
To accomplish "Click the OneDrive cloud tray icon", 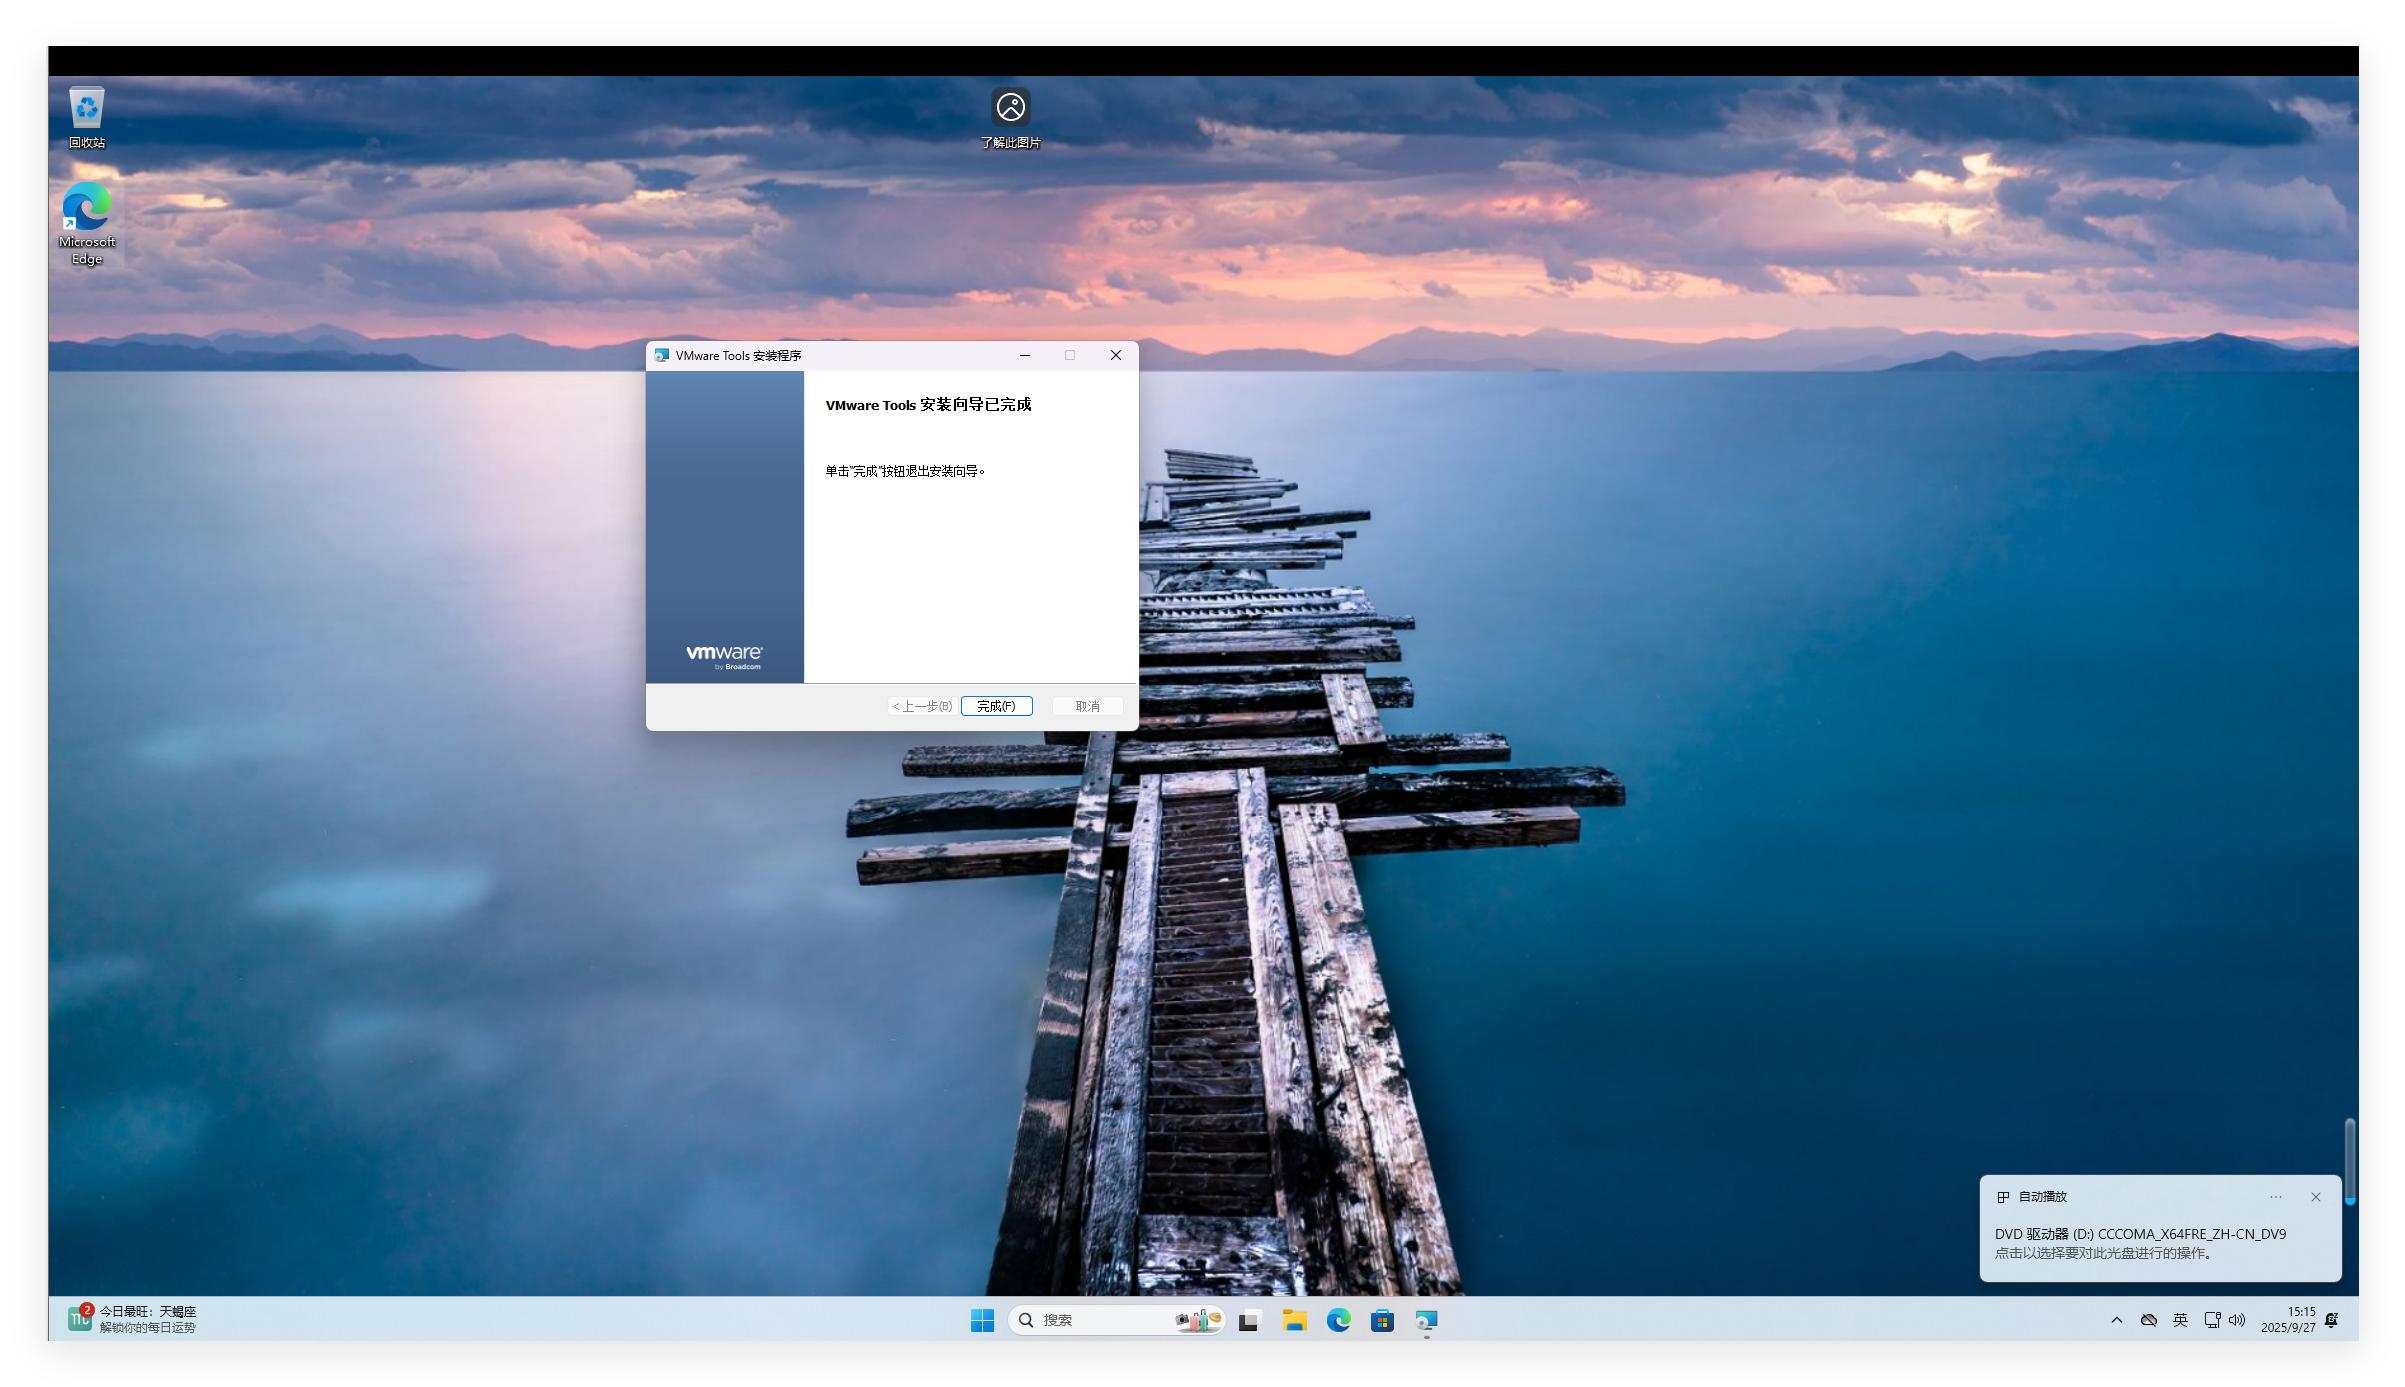I will click(2148, 1320).
